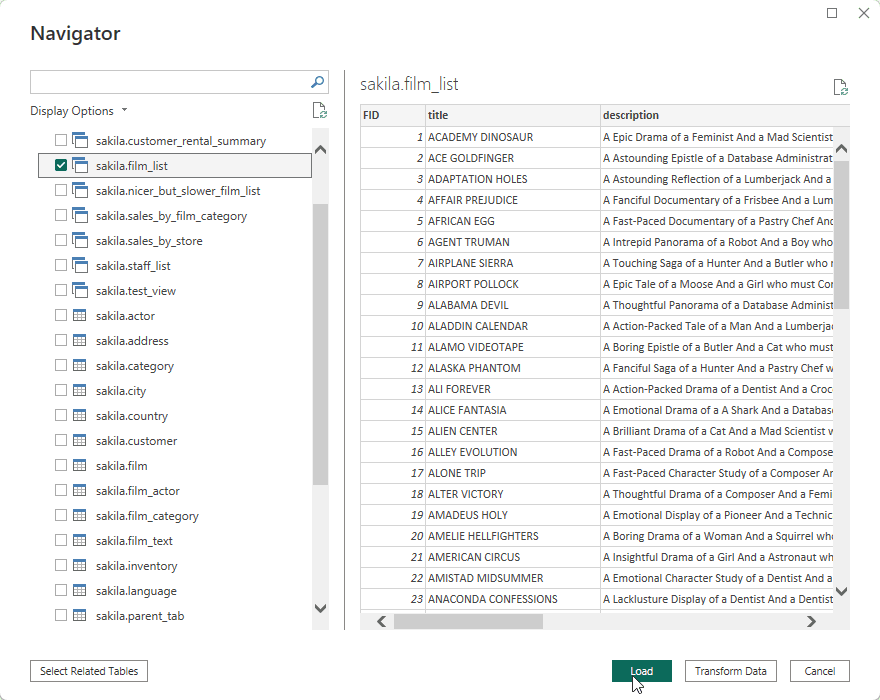880x700 pixels.
Task: Click the view icon of sakila.sales_by_store
Action: point(80,240)
